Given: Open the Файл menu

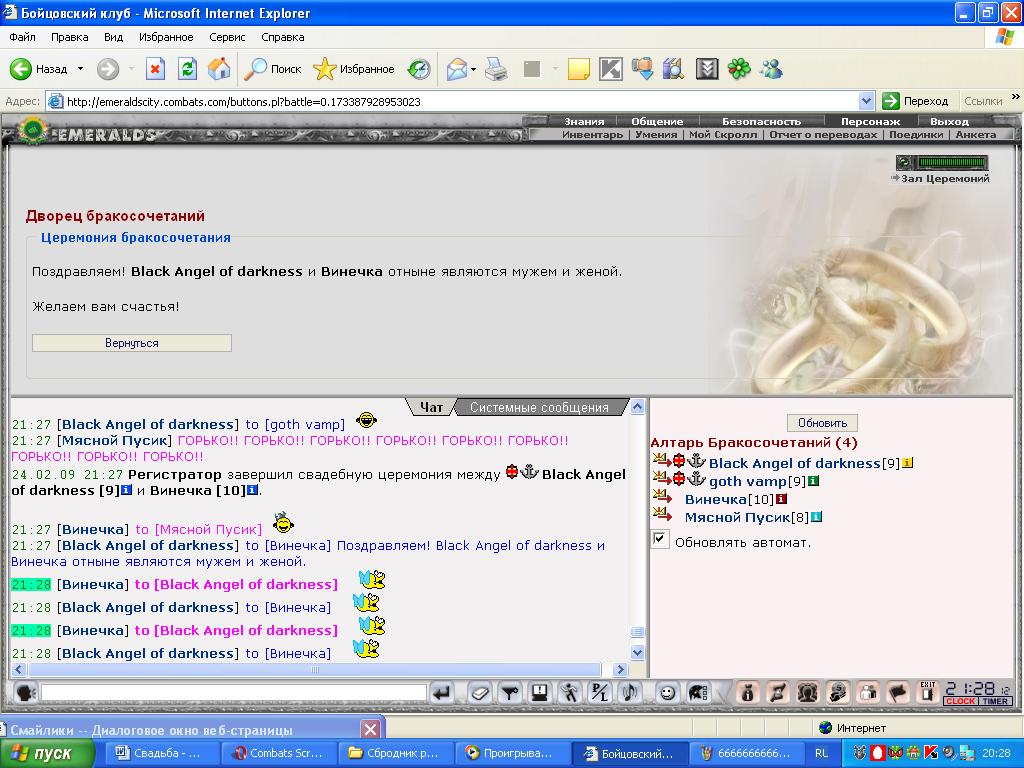Looking at the screenshot, I should (22, 37).
